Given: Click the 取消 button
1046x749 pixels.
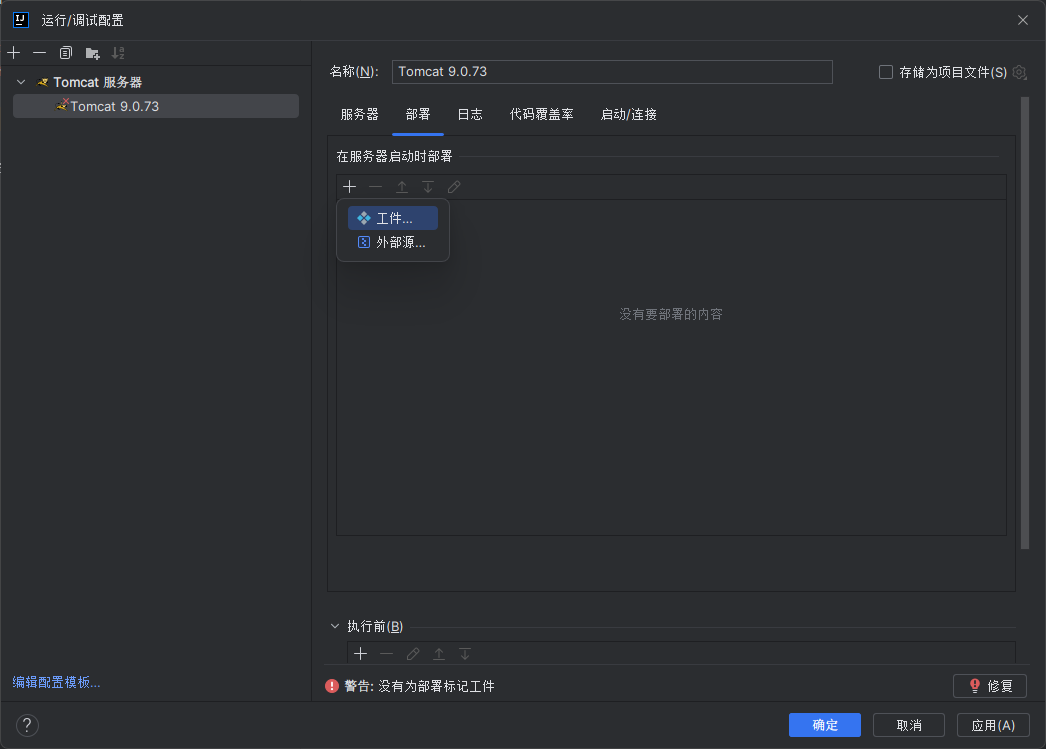Looking at the screenshot, I should click(909, 725).
